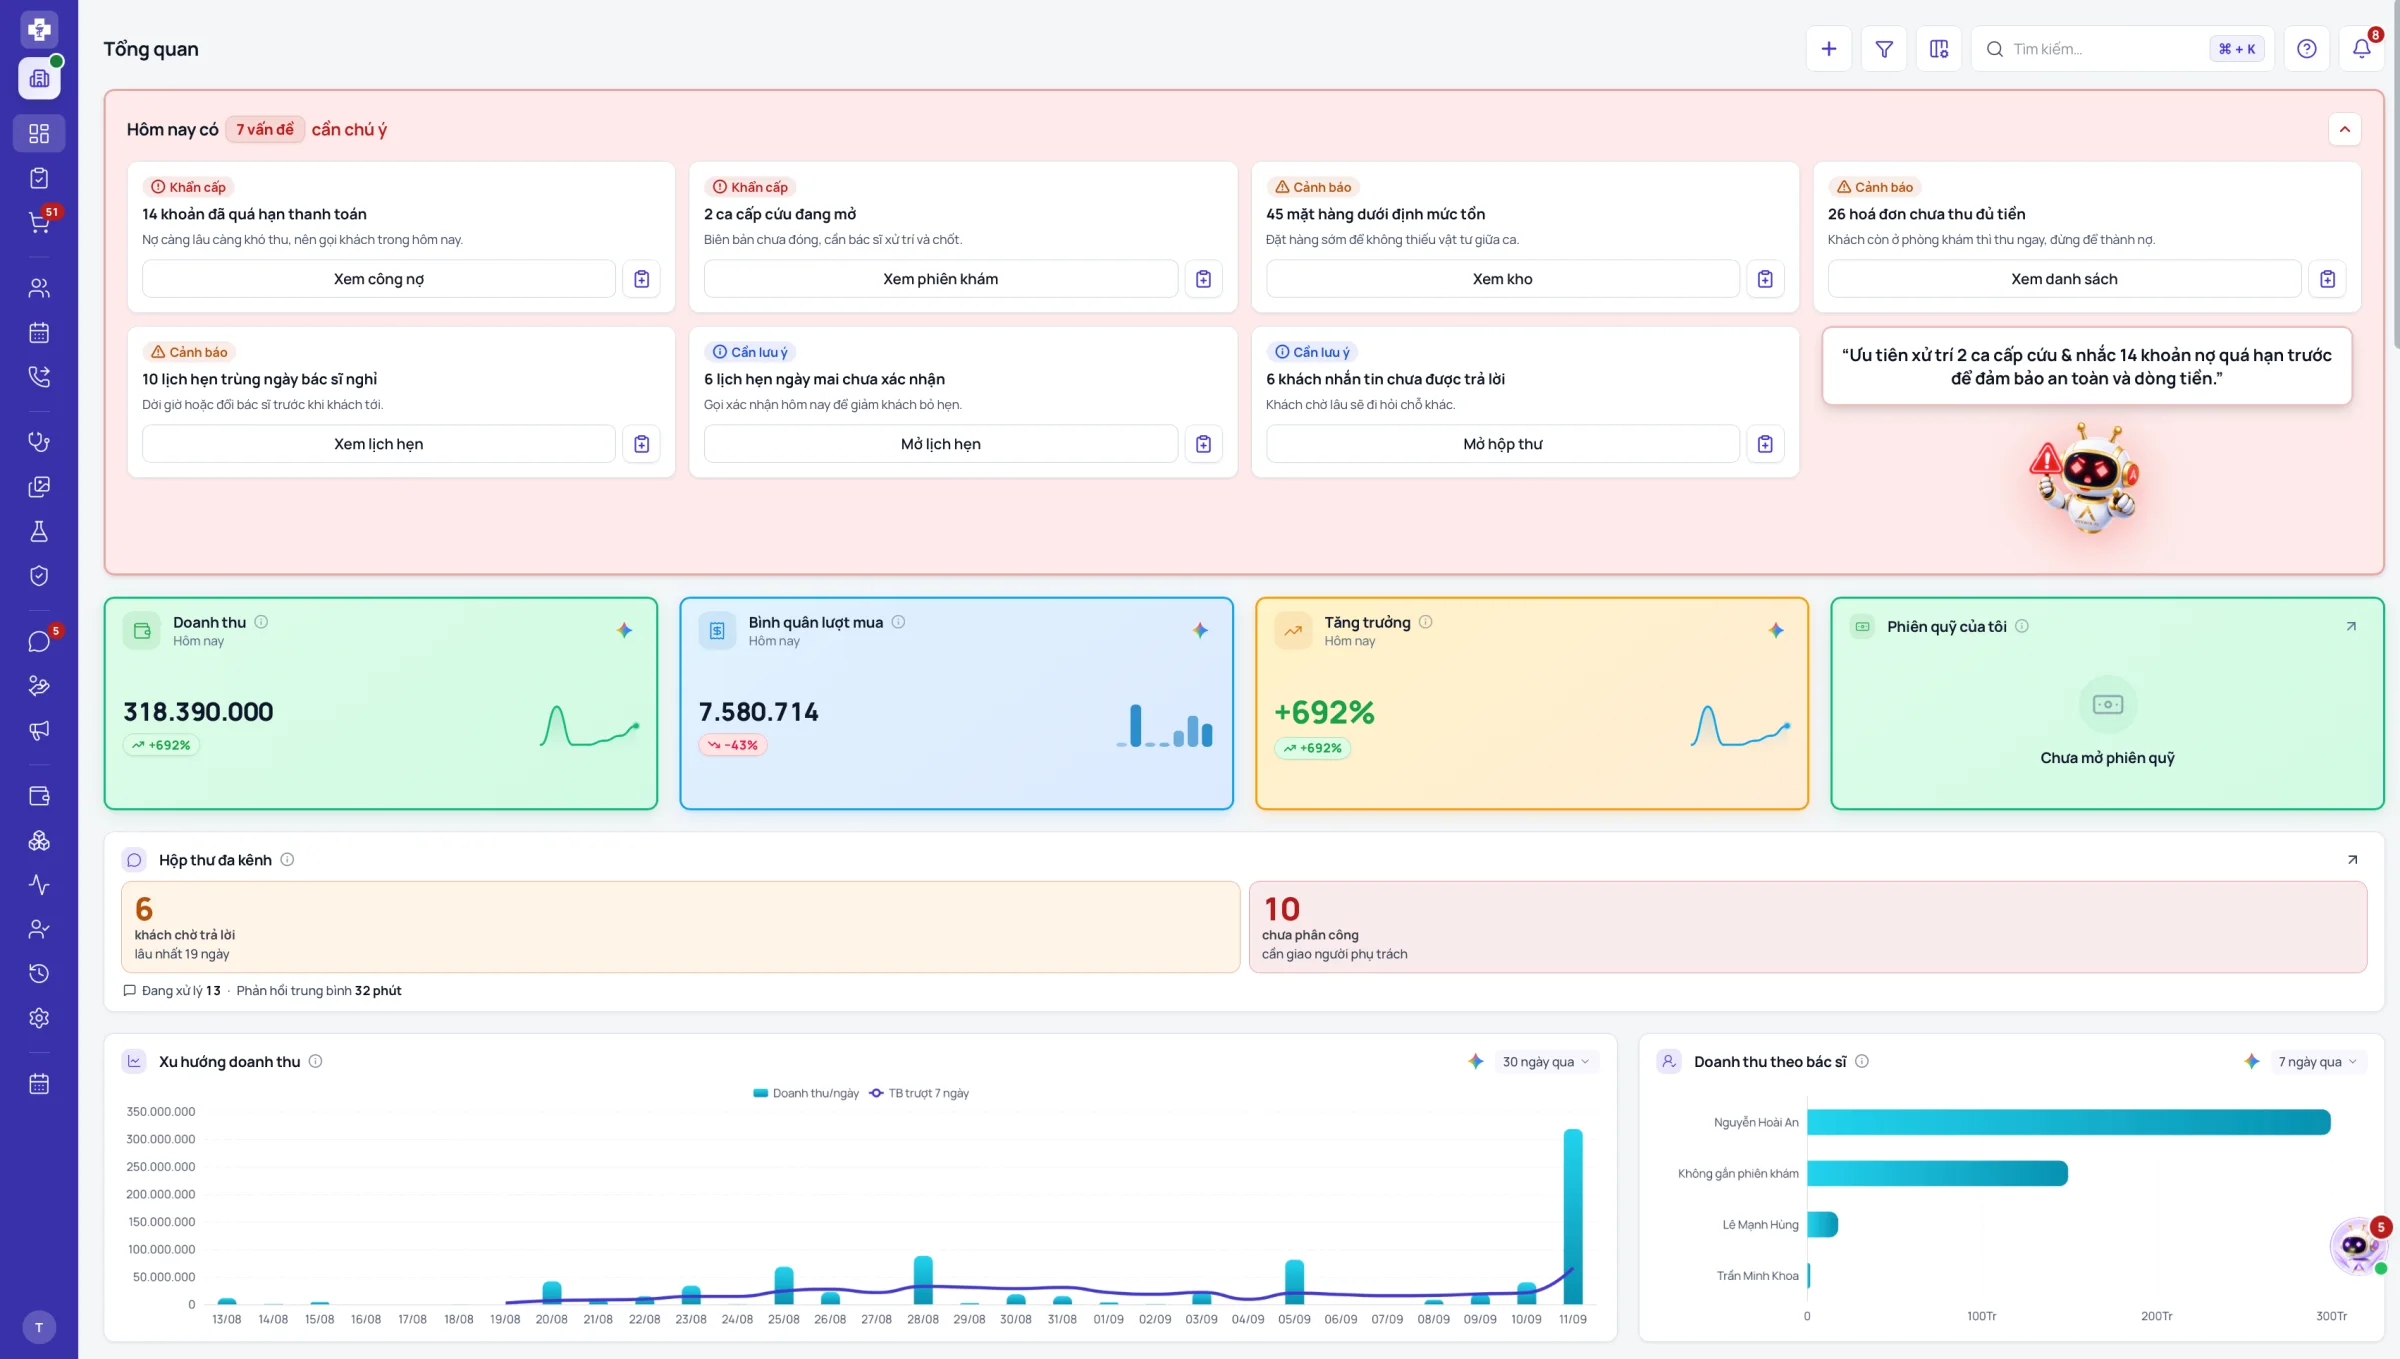
Task: Click the 318.390.000 revenue value
Action: [198, 711]
